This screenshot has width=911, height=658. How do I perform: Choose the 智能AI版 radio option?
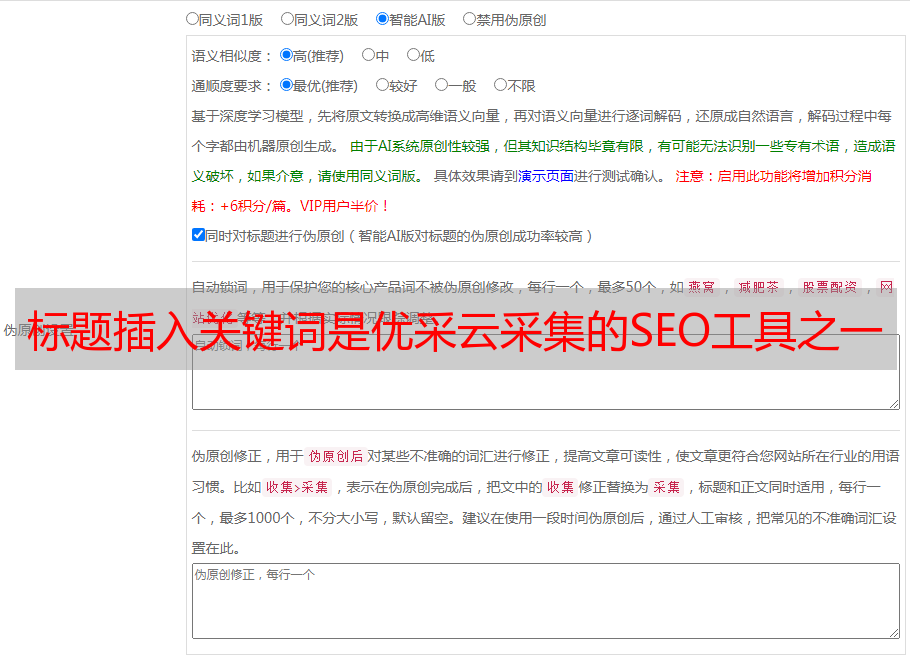(x=382, y=19)
